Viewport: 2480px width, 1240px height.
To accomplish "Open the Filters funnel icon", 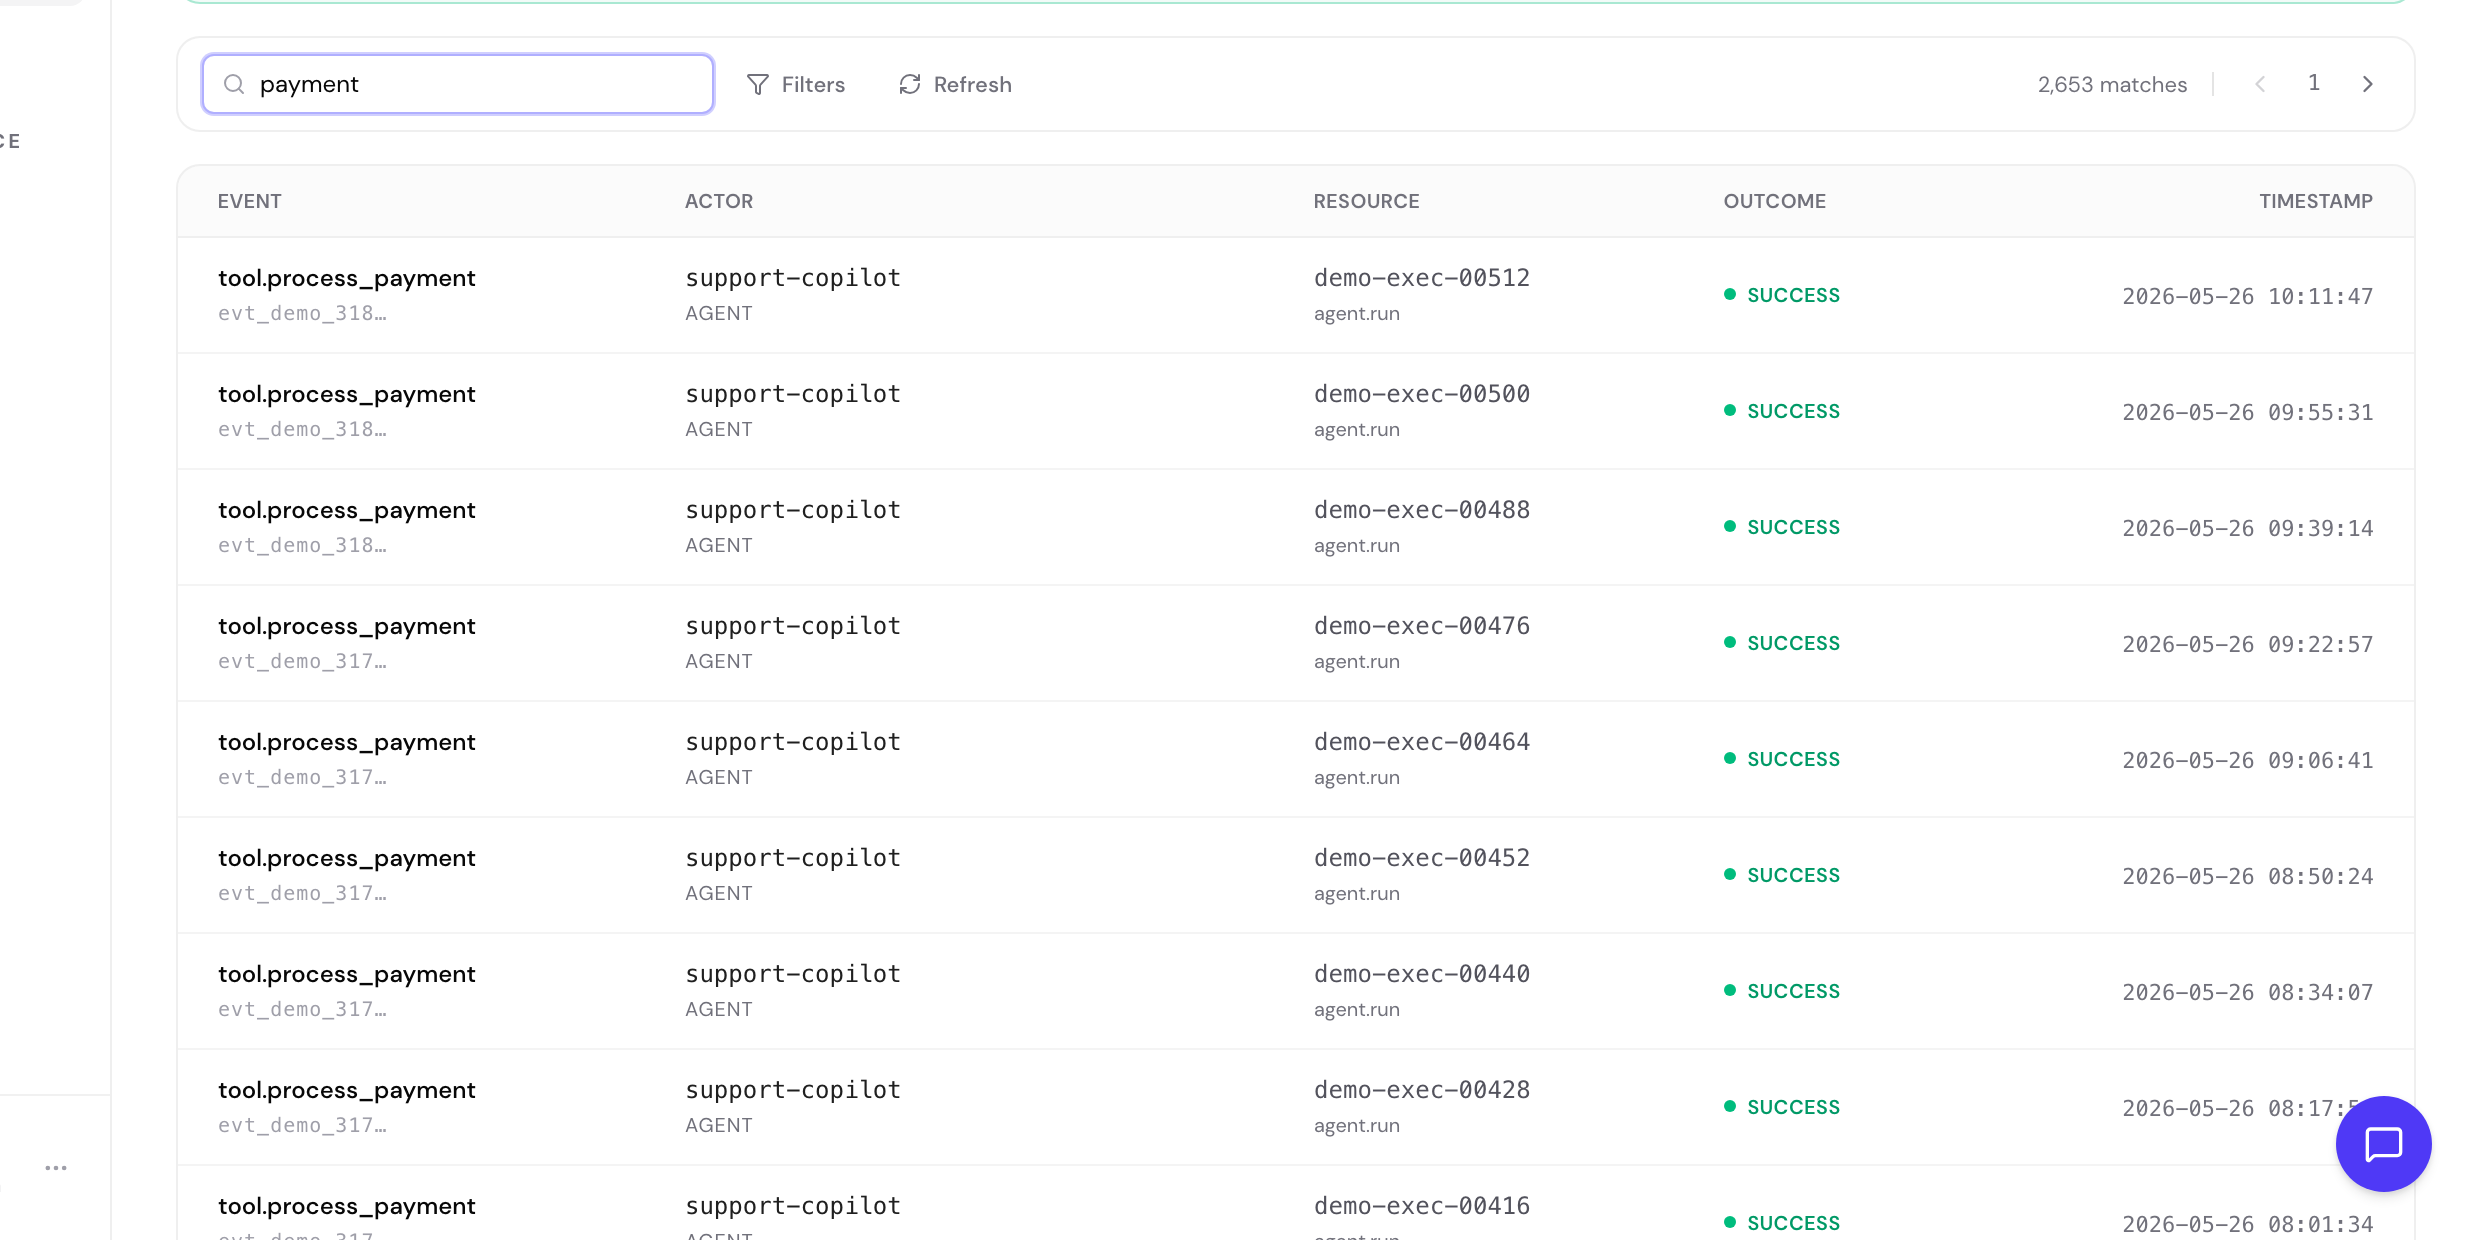I will point(758,84).
